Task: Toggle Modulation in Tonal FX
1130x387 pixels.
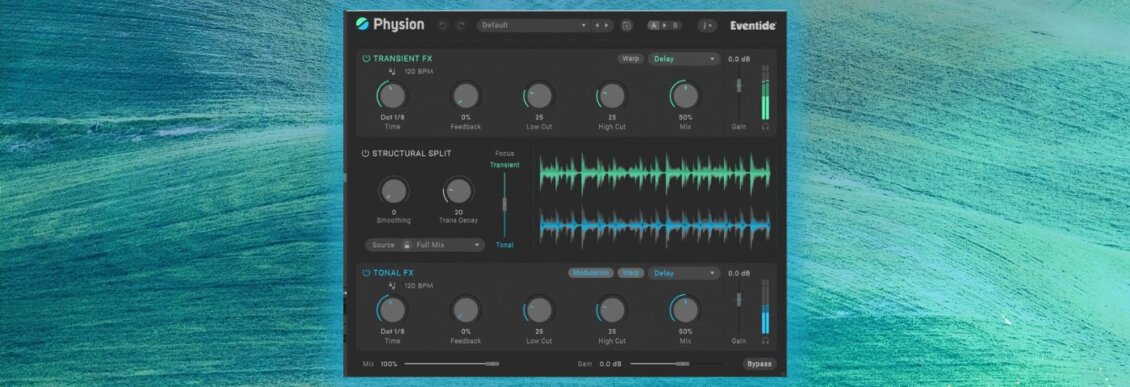Action: click(591, 273)
